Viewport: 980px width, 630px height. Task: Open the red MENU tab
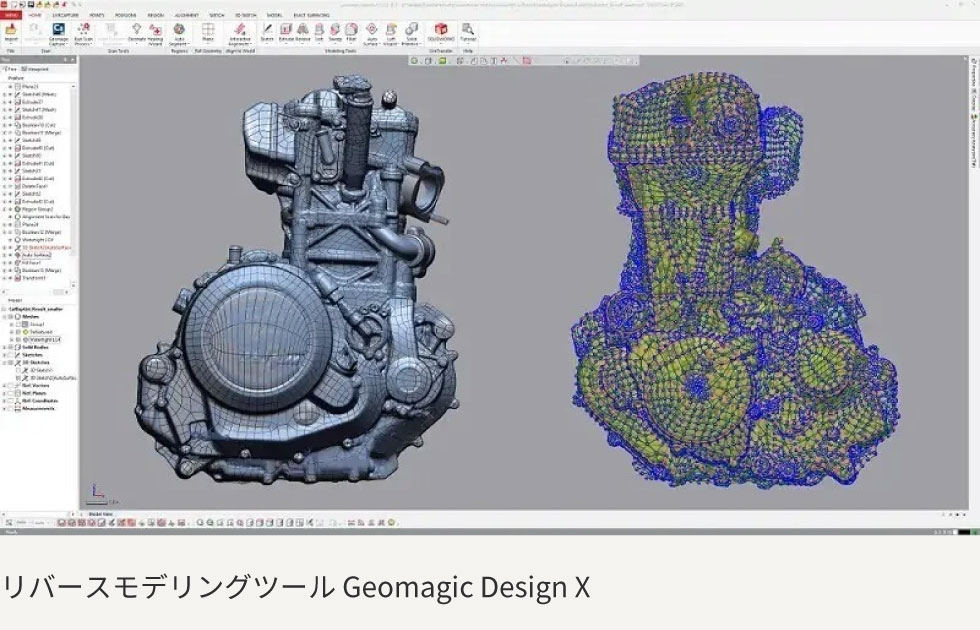(x=11, y=15)
